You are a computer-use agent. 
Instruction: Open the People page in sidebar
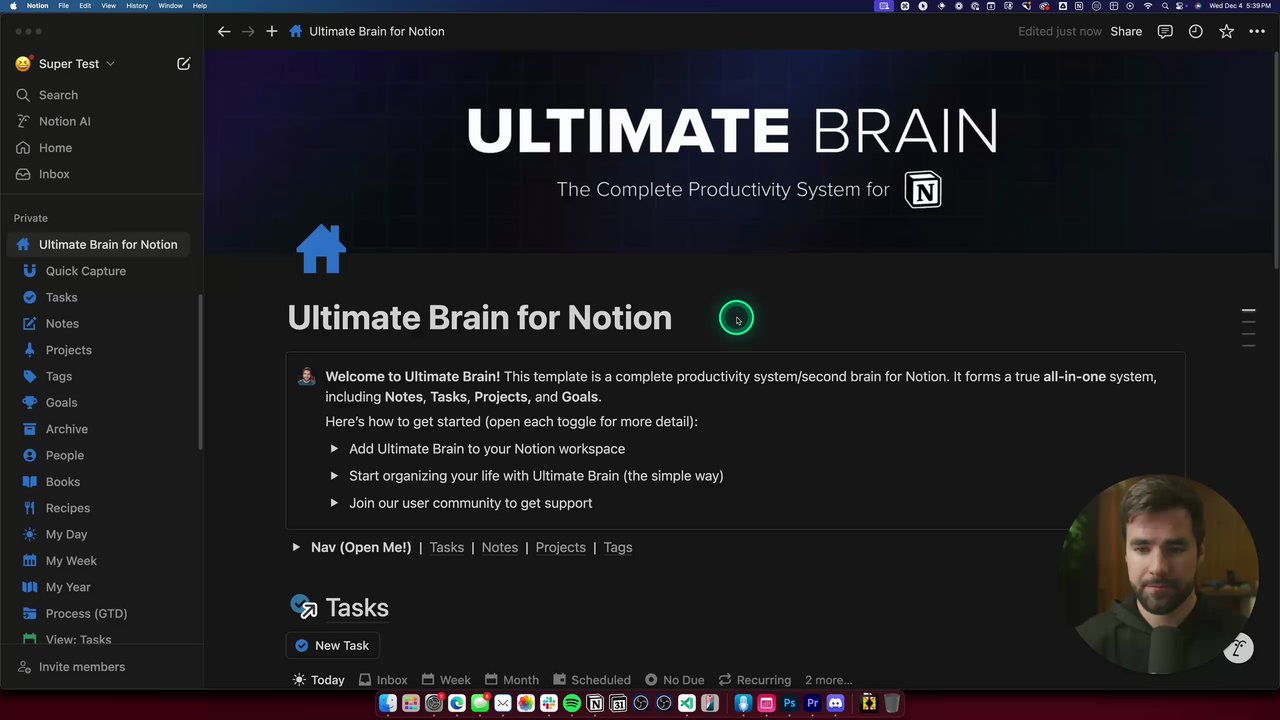point(64,455)
